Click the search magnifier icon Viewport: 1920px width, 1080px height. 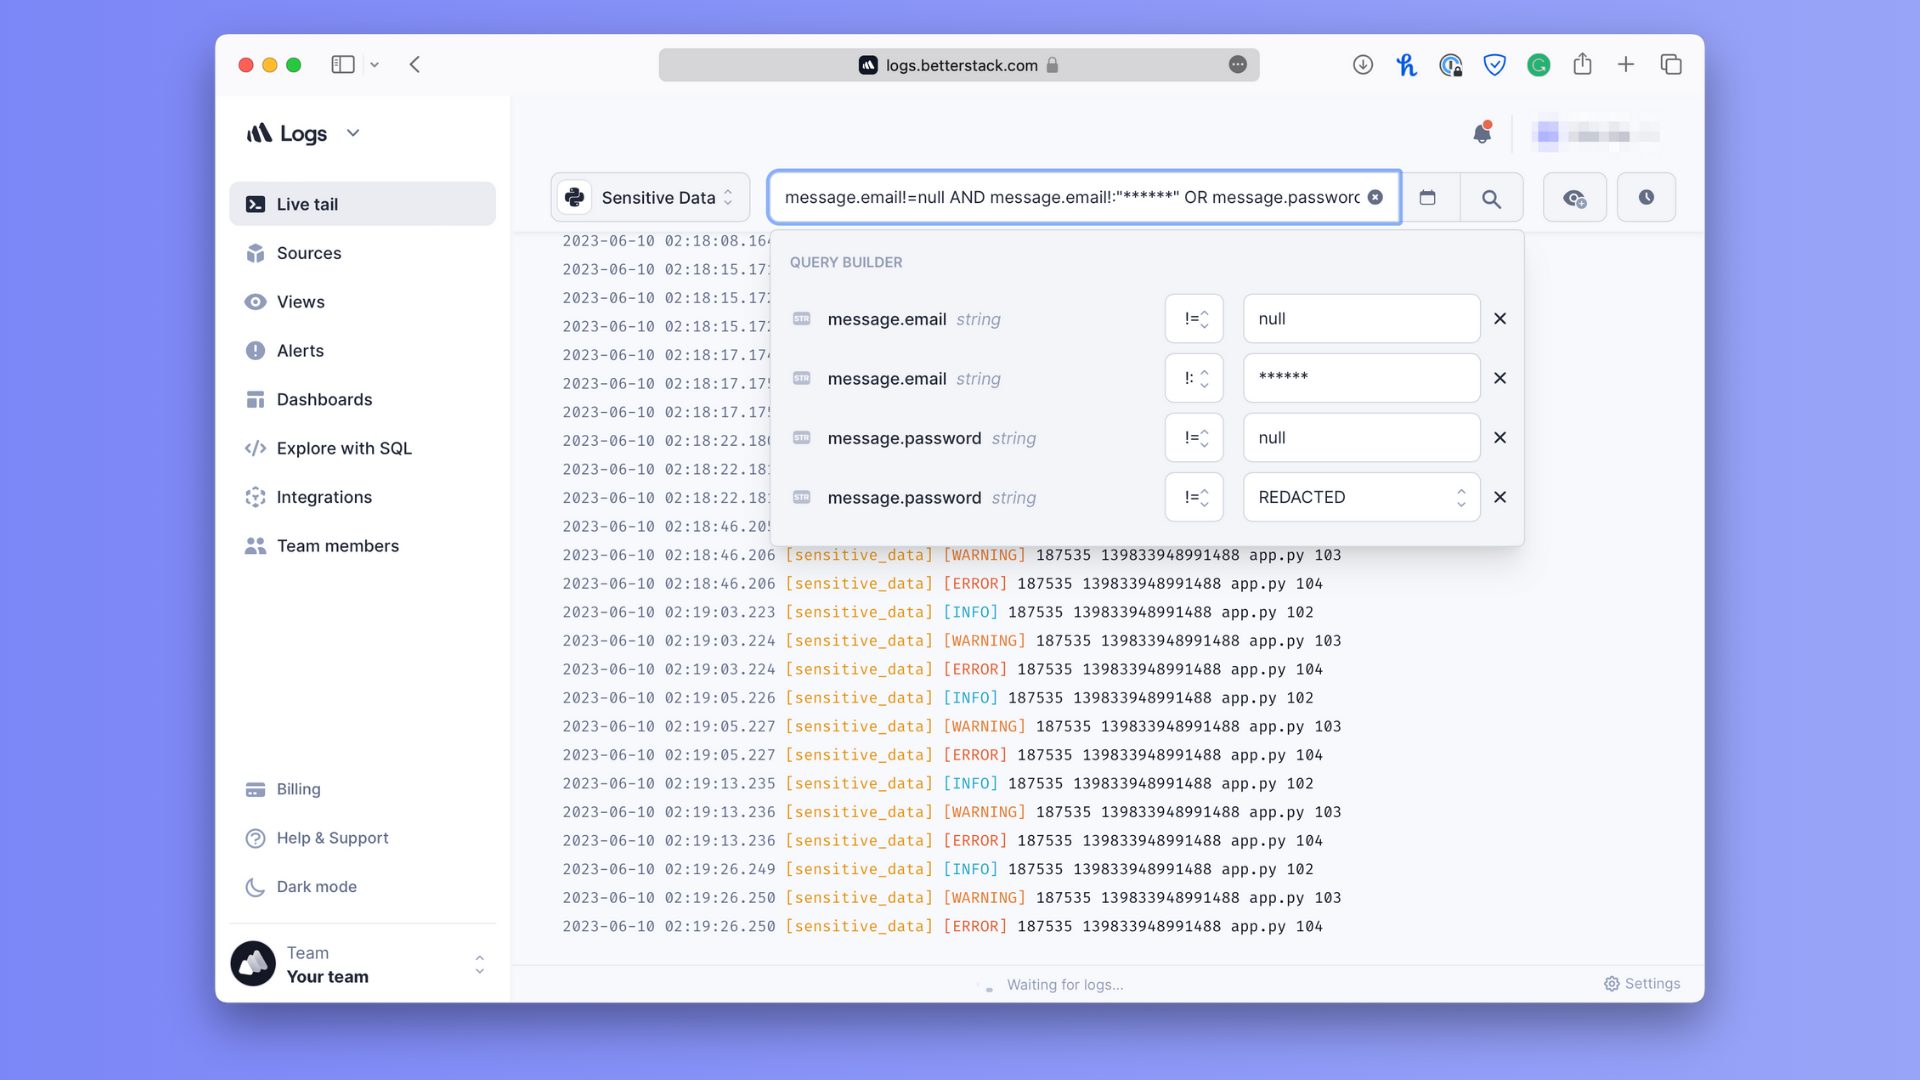pos(1491,196)
